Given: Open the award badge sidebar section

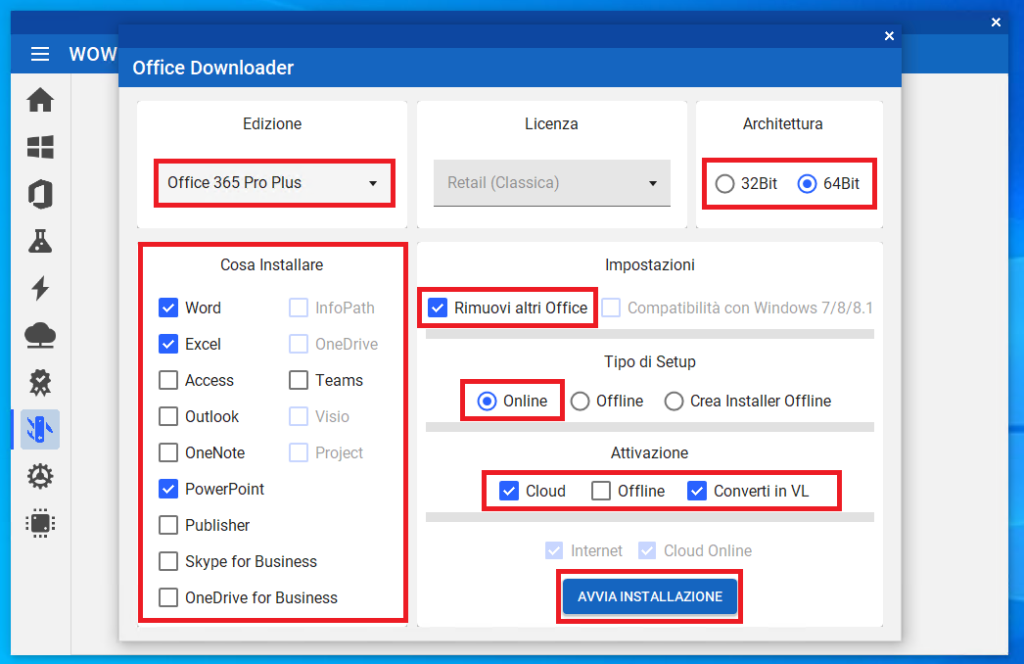Looking at the screenshot, I should click(x=40, y=383).
